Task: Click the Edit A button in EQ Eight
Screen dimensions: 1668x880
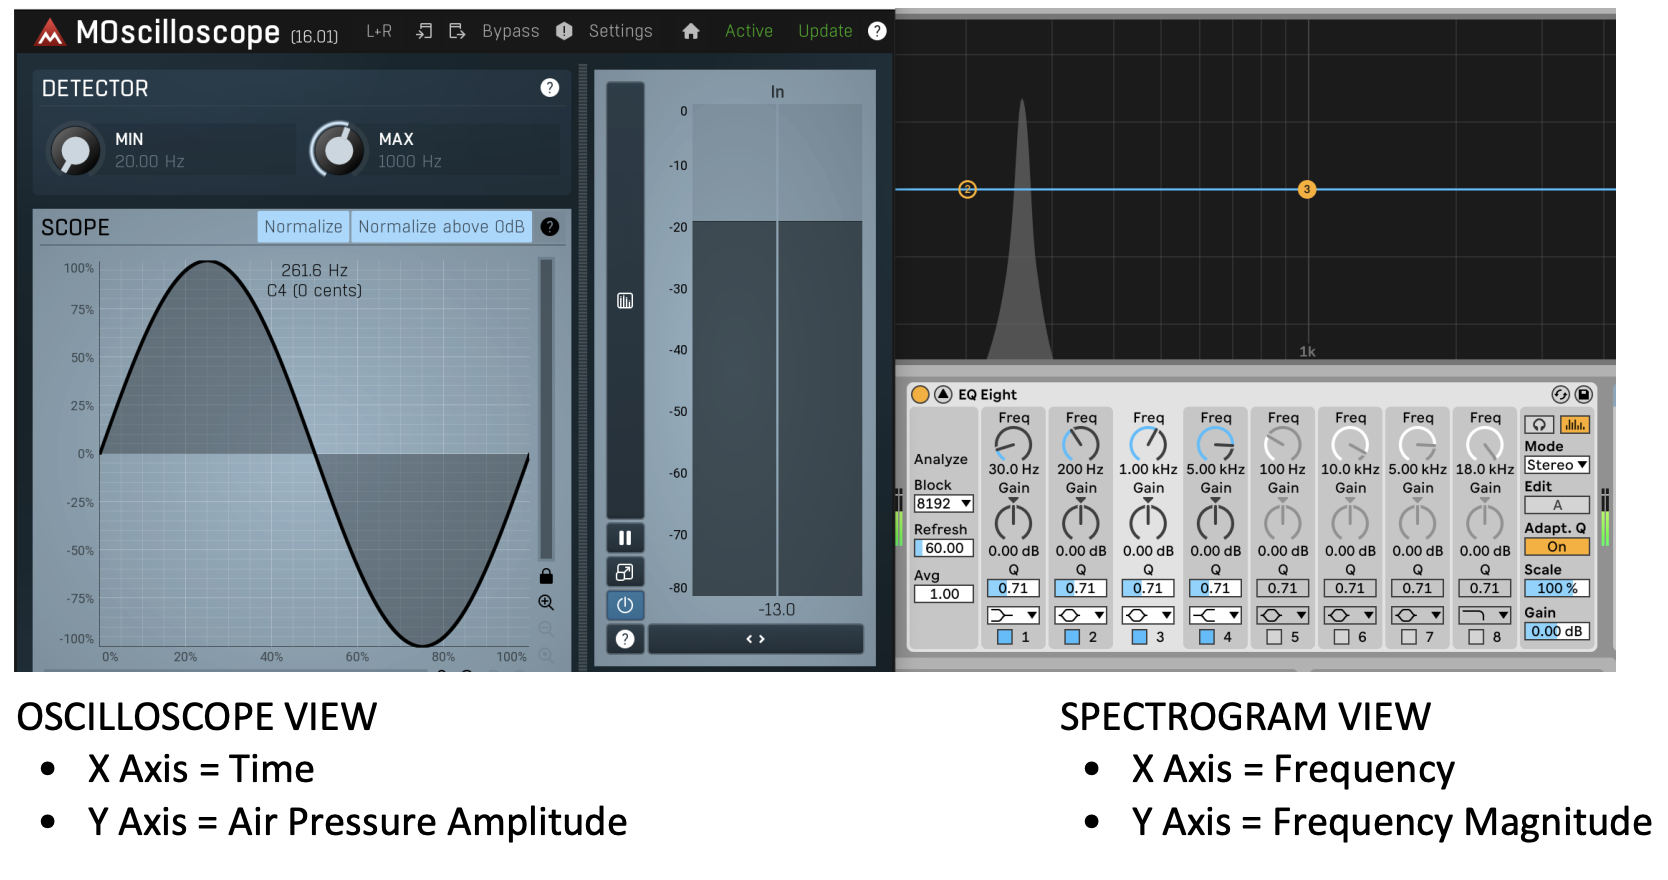Action: [1557, 505]
